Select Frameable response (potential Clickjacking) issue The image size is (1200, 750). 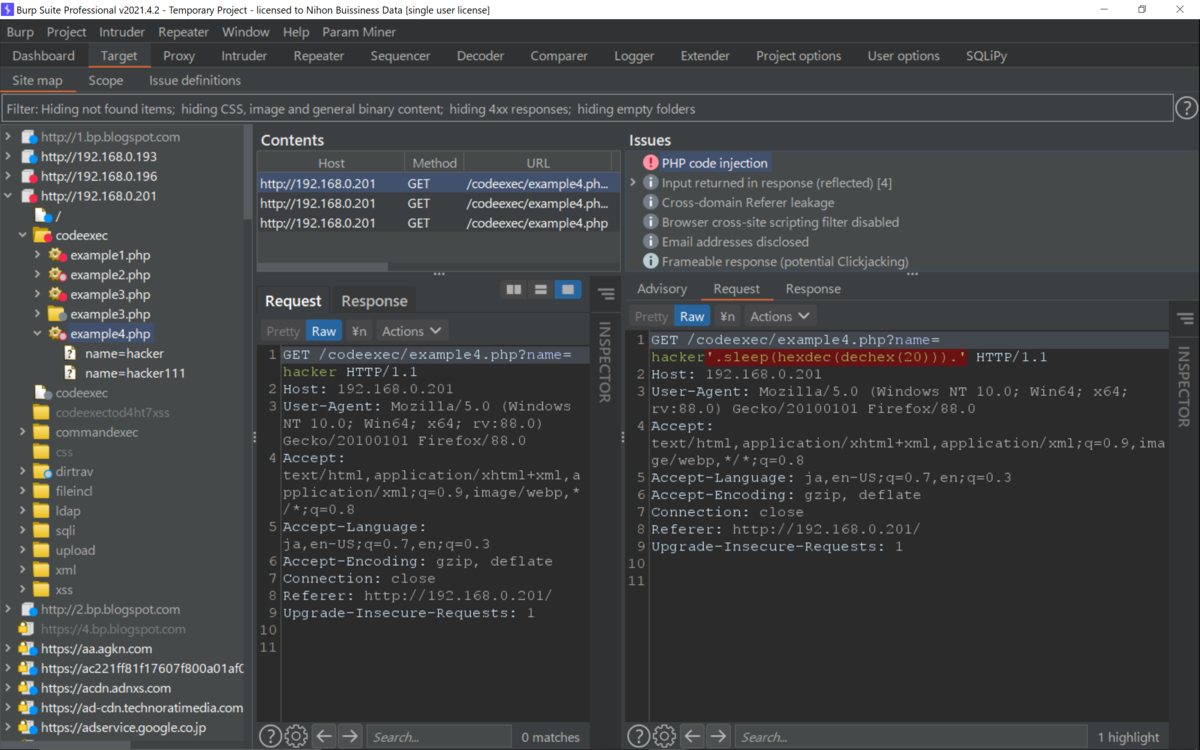coord(785,262)
